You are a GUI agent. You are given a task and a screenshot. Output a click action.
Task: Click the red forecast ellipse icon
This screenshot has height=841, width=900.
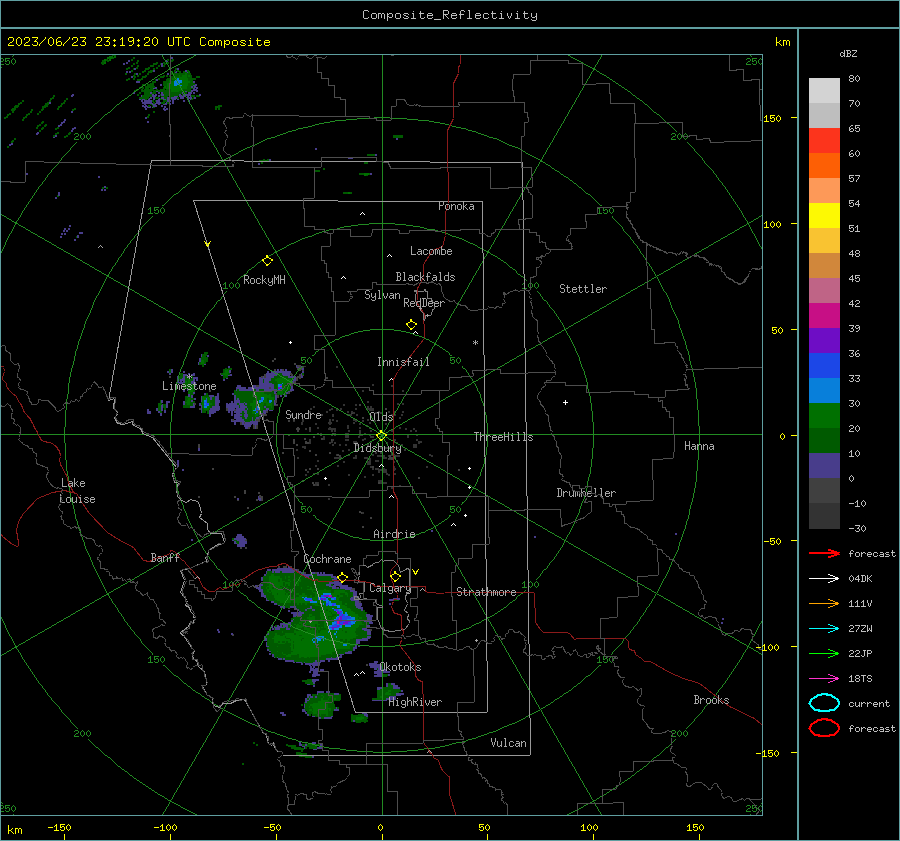[824, 728]
